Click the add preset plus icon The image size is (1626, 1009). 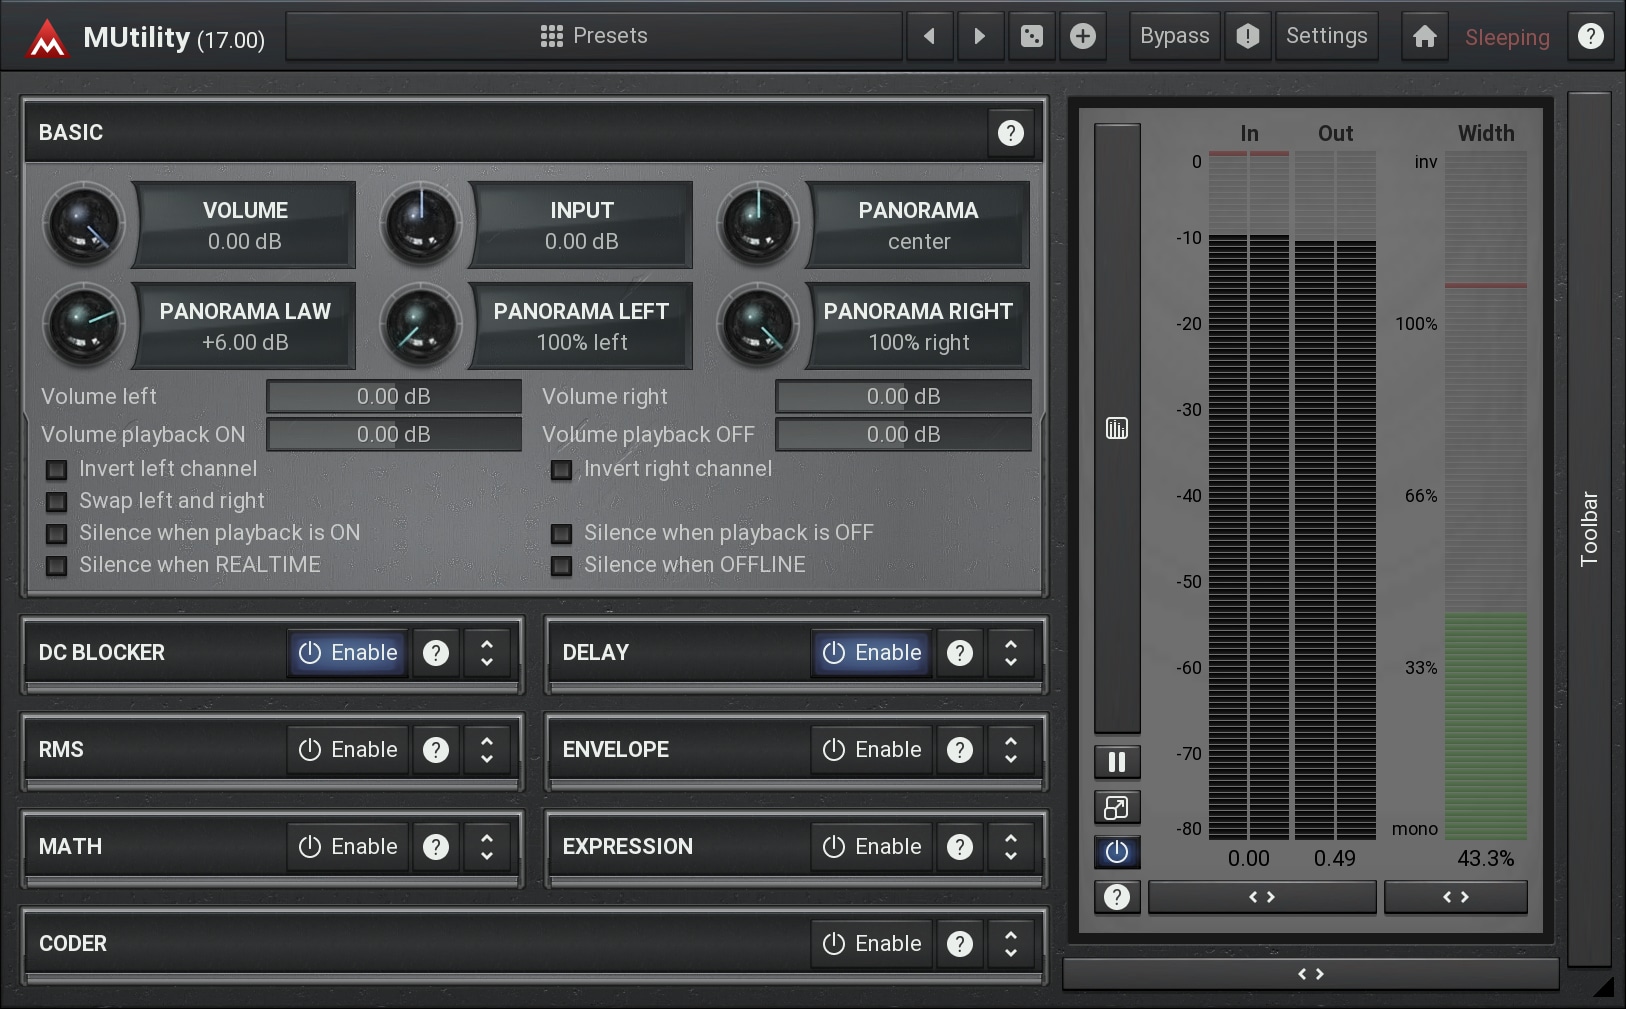(1082, 37)
